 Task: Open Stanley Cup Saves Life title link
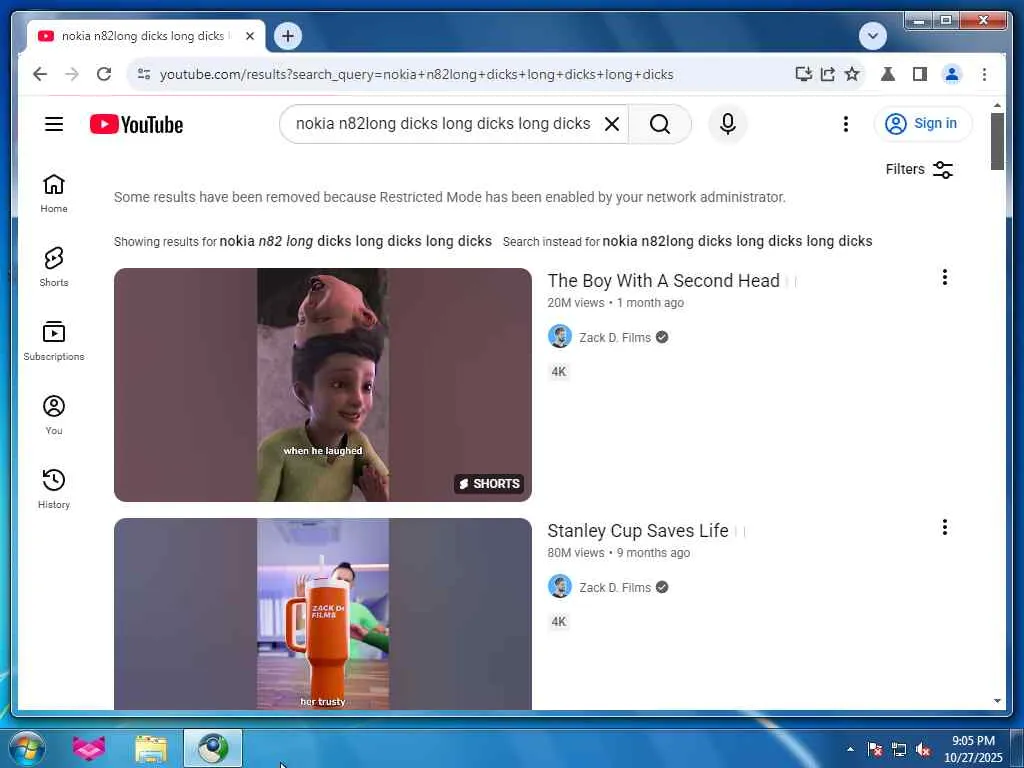coord(638,531)
